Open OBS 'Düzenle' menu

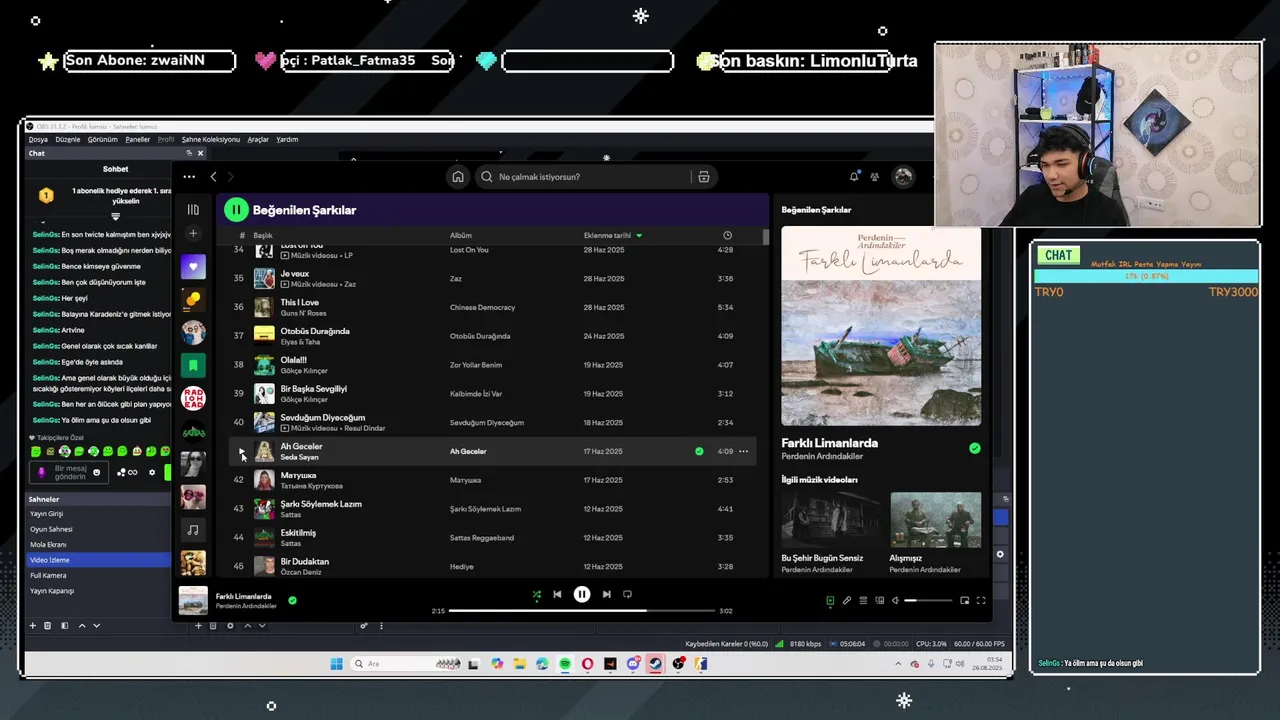click(x=67, y=139)
